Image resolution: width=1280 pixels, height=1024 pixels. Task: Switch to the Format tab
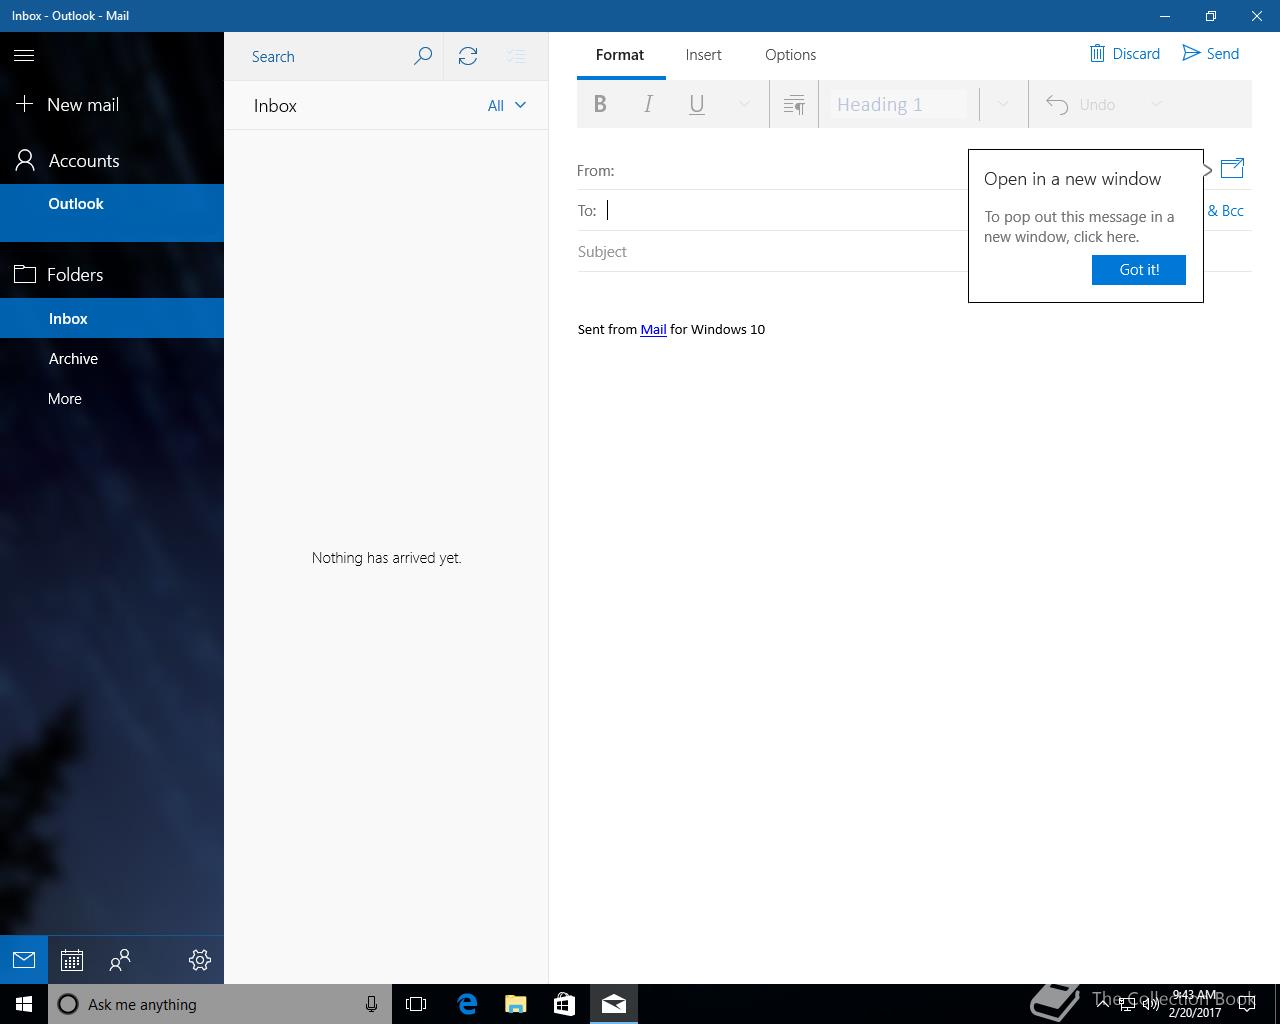[x=620, y=55]
